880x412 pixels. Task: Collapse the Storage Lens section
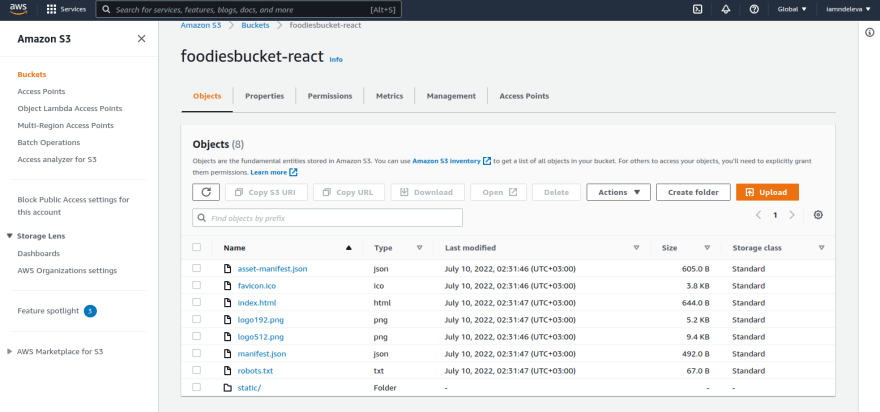pos(10,236)
